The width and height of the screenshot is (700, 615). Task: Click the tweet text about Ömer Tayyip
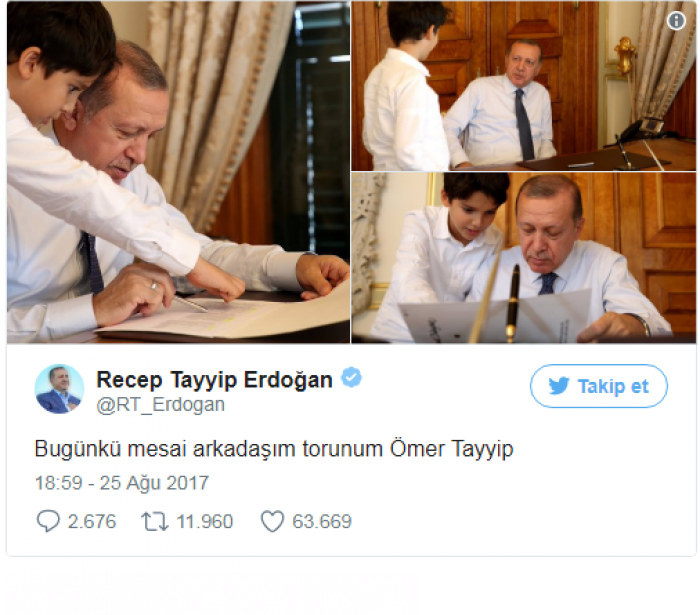click(x=274, y=449)
